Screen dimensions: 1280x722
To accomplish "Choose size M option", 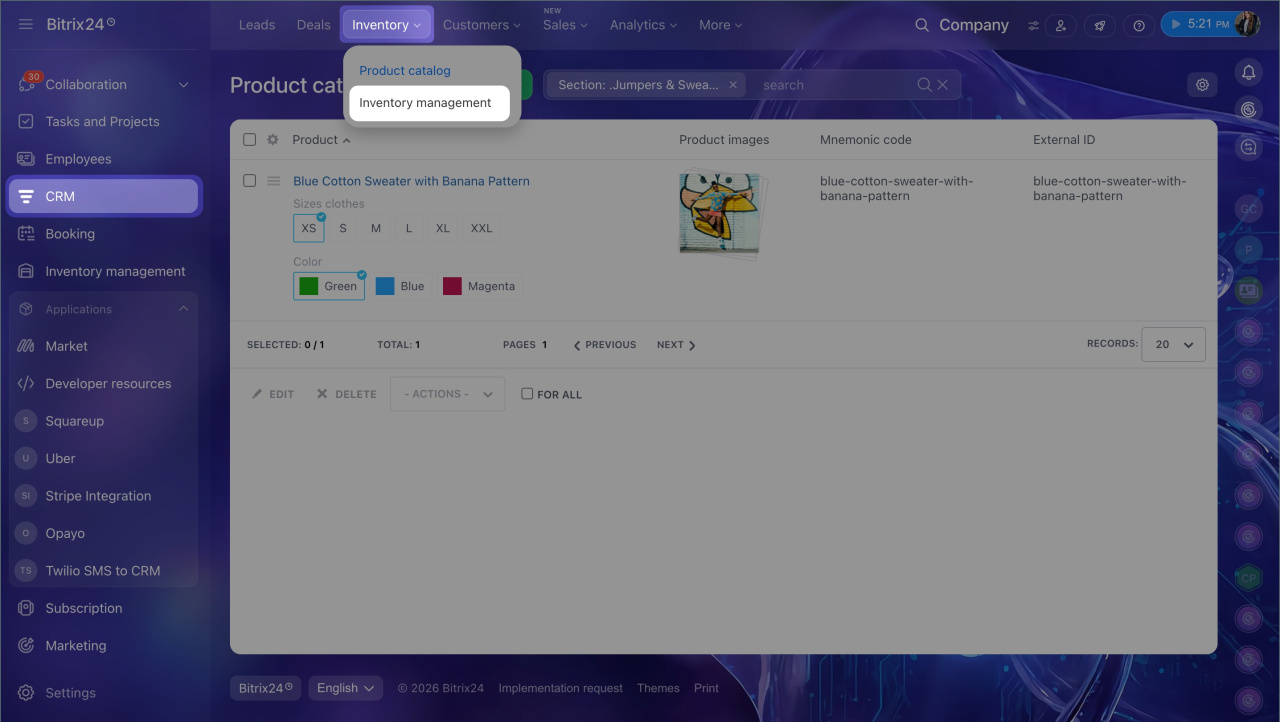I will pyautogui.click(x=376, y=228).
